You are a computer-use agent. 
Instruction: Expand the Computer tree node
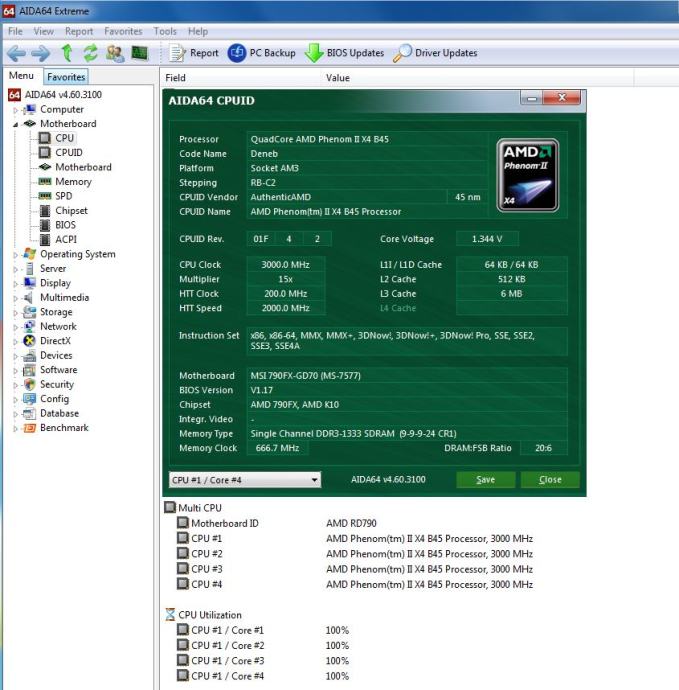(x=15, y=110)
